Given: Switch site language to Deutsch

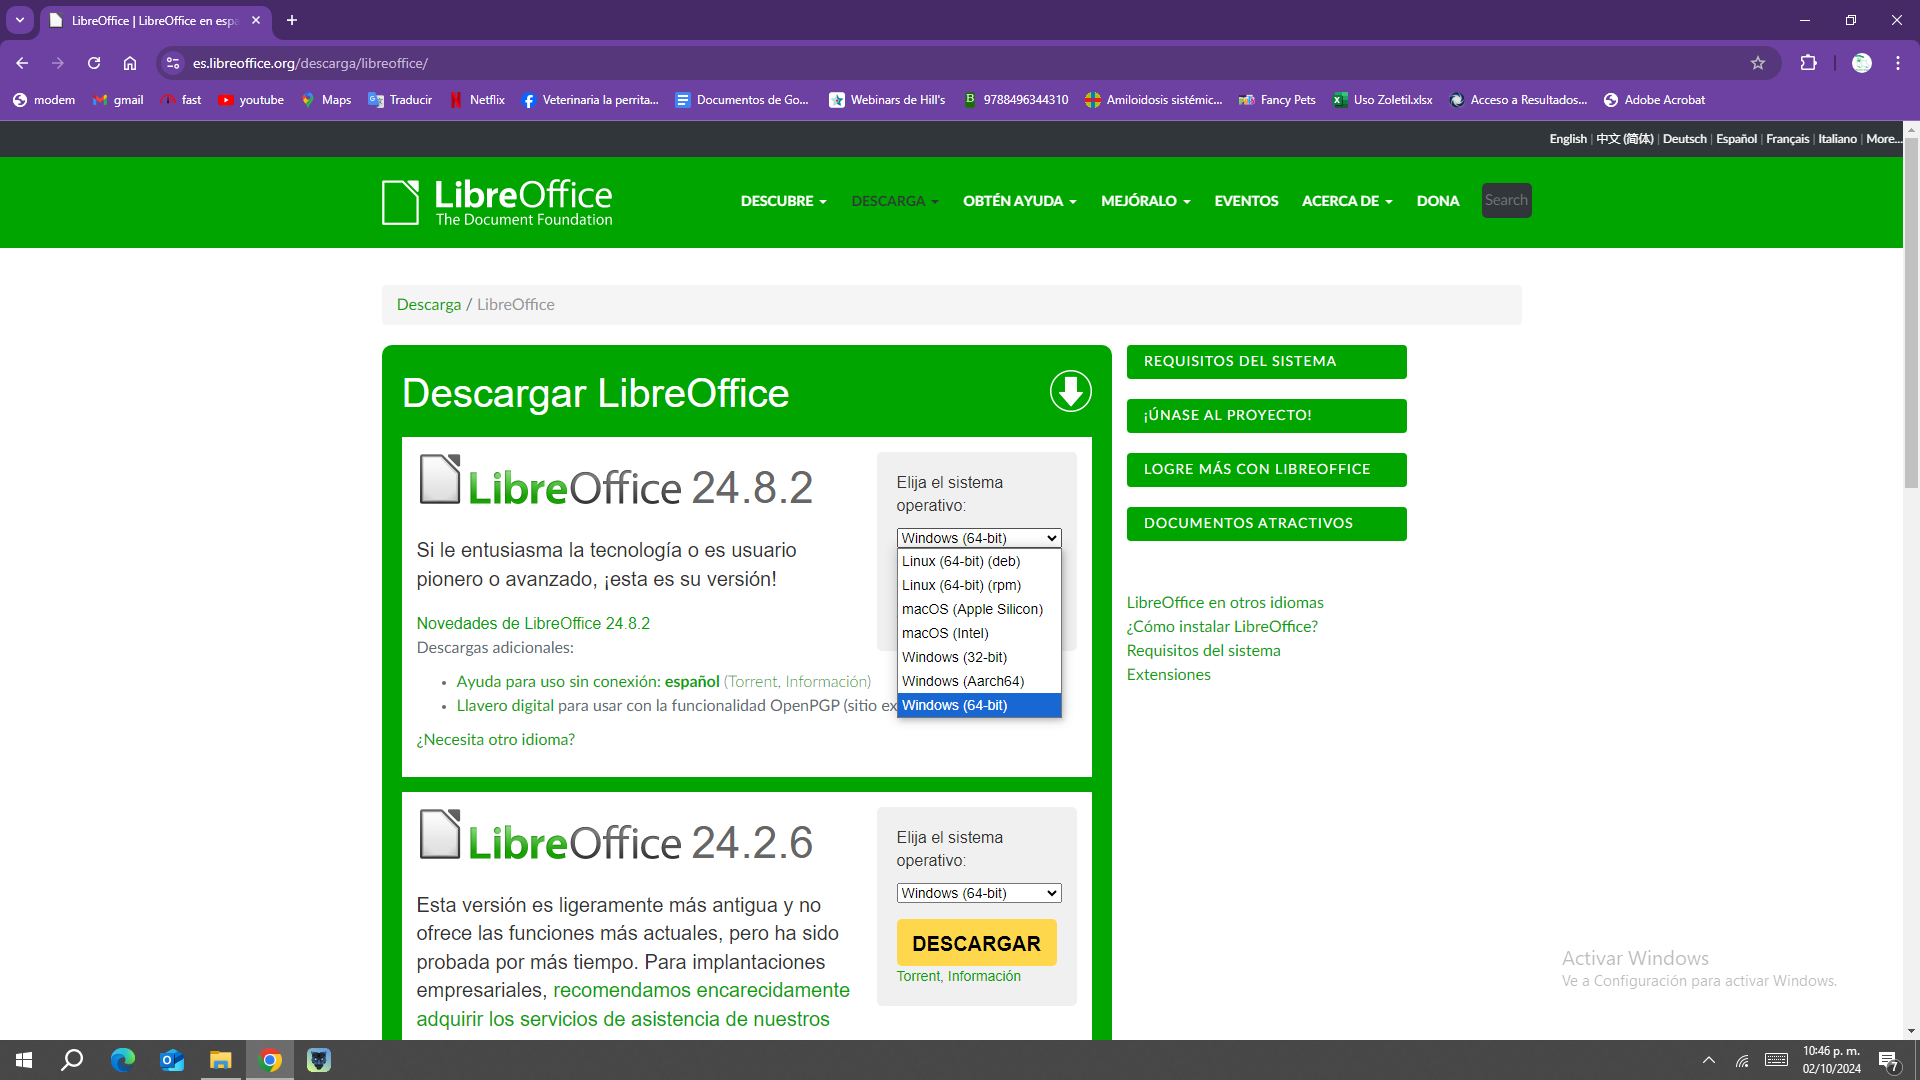Looking at the screenshot, I should pyautogui.click(x=1684, y=139).
